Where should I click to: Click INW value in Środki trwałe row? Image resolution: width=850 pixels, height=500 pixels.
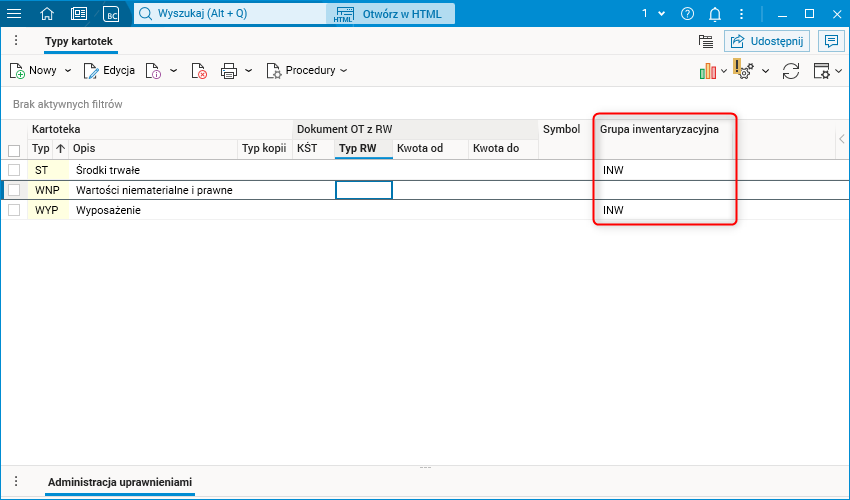click(x=613, y=170)
